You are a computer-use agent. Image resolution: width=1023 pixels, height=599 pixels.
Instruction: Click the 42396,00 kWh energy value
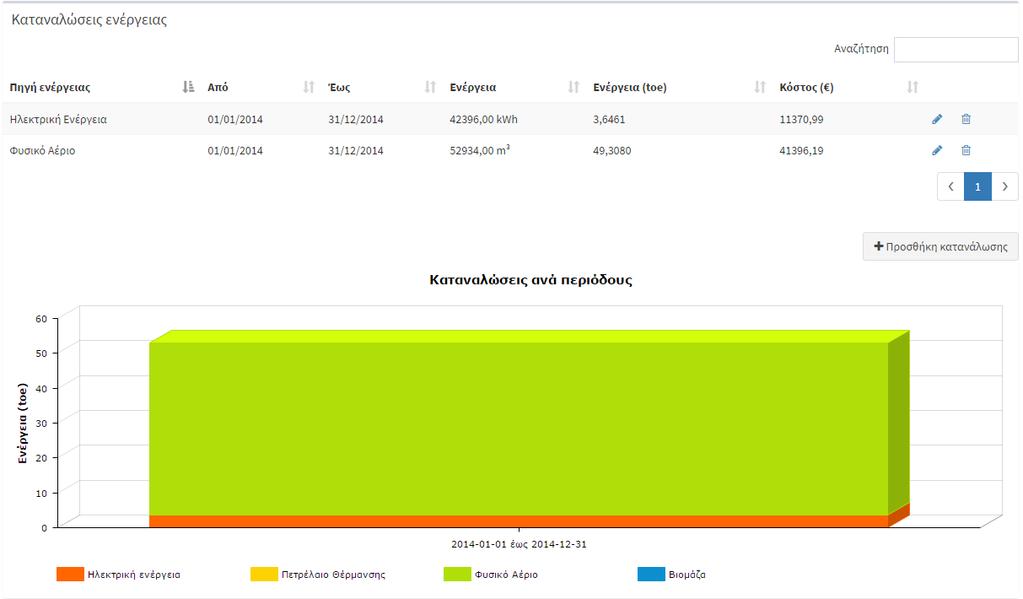(x=483, y=119)
